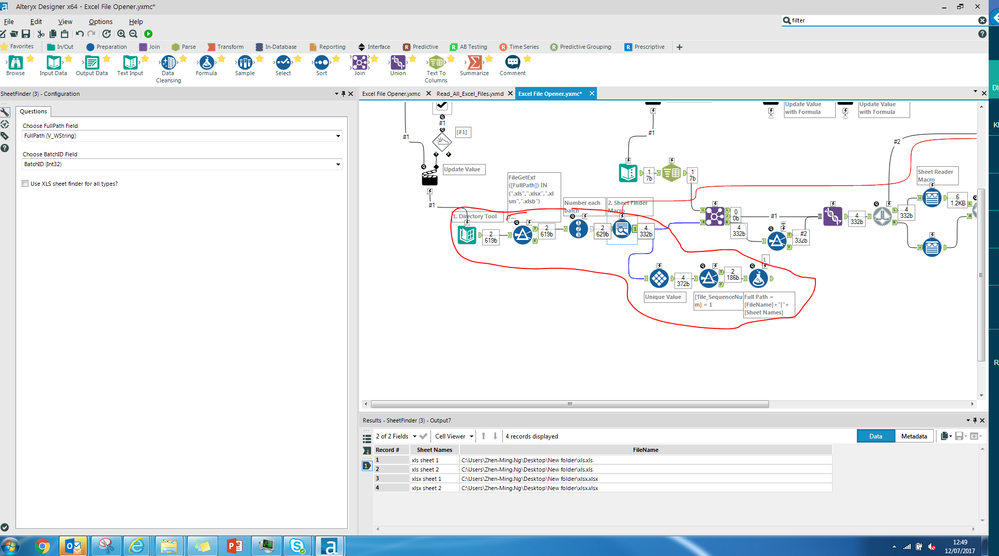Viewport: 999px width, 556px height.
Task: Select the Select tool in the palette
Action: (x=283, y=65)
